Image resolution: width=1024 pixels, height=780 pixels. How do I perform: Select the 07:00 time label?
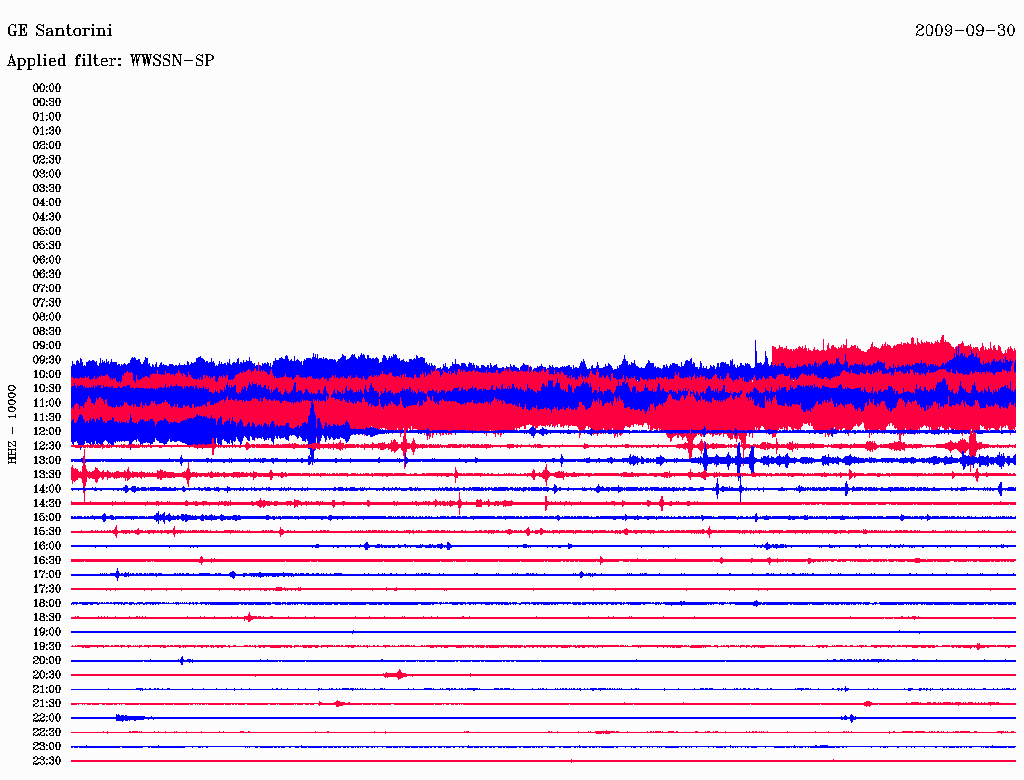click(47, 289)
